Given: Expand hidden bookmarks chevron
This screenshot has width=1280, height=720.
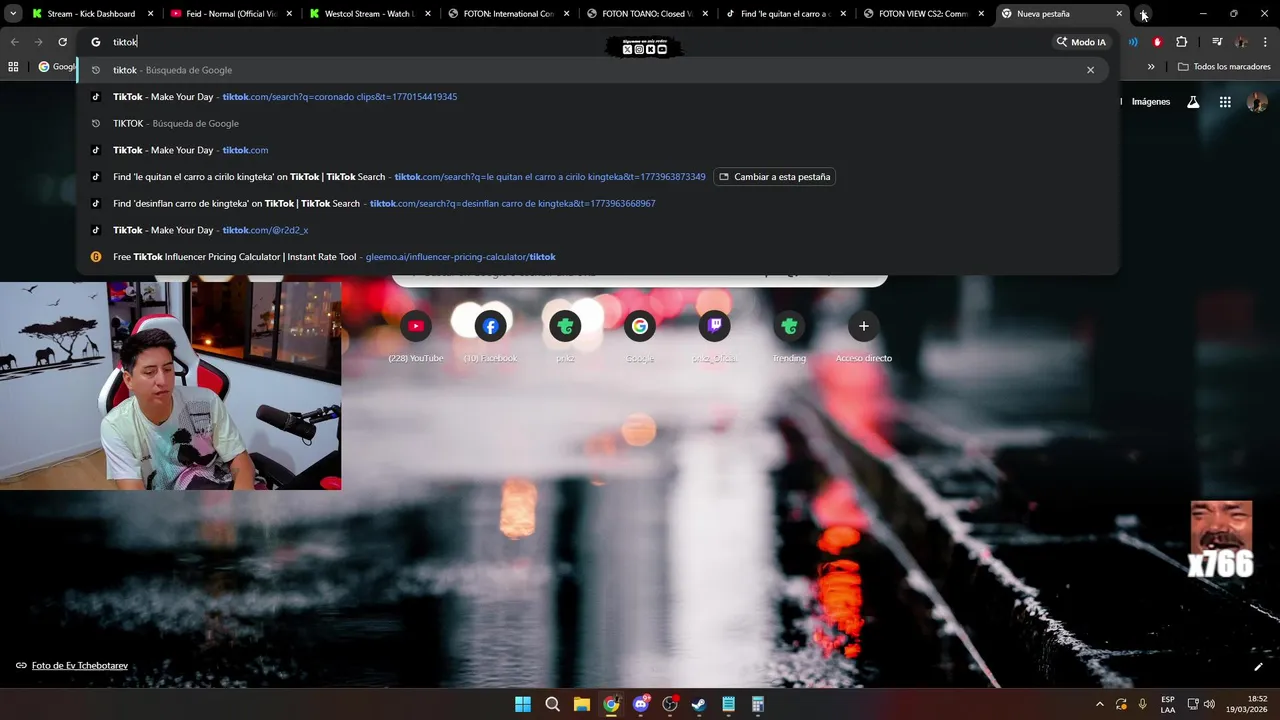Looking at the screenshot, I should click(1151, 67).
